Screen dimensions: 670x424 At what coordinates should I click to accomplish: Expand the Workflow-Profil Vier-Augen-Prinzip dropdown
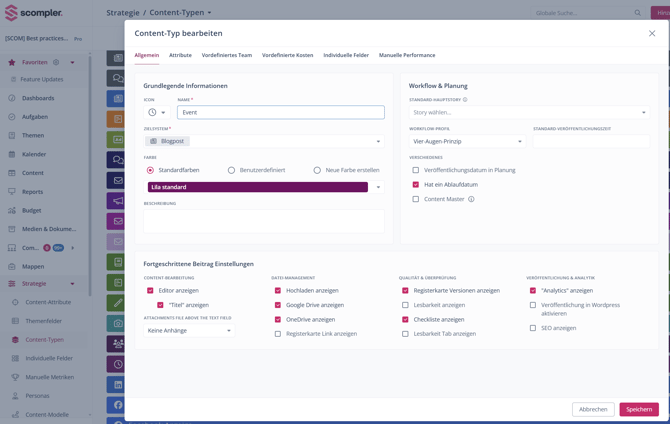point(467,142)
